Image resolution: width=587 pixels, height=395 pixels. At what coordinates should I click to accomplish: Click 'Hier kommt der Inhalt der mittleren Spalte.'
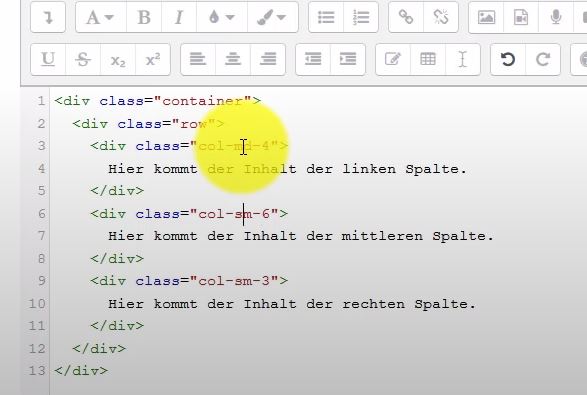(301, 236)
